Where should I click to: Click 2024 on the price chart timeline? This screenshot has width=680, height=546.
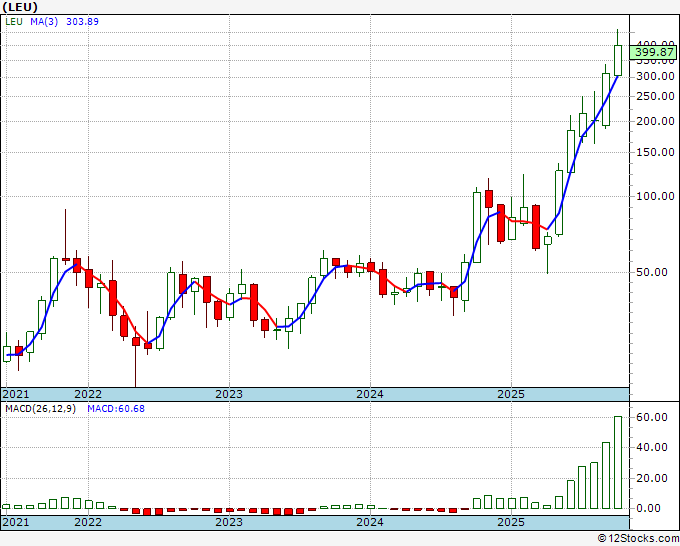tap(370, 394)
